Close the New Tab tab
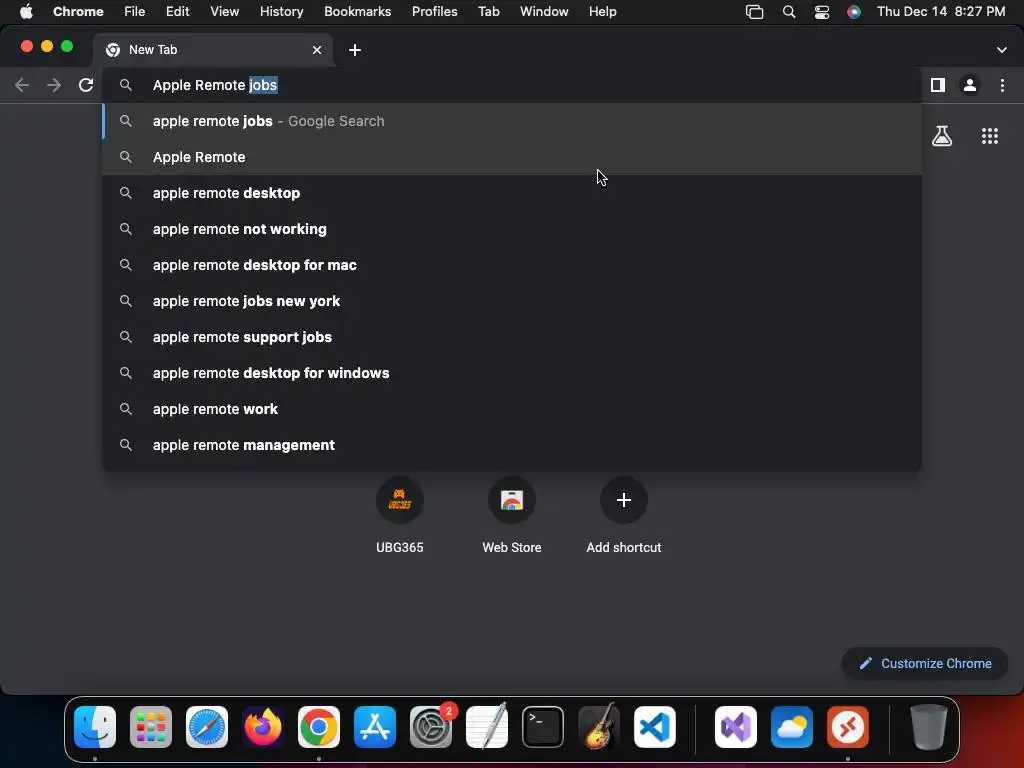This screenshot has height=768, width=1024. 317,50
